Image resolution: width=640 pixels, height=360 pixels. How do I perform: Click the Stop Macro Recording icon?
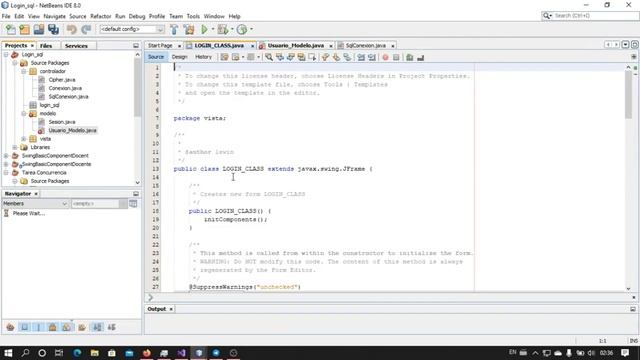[396, 58]
